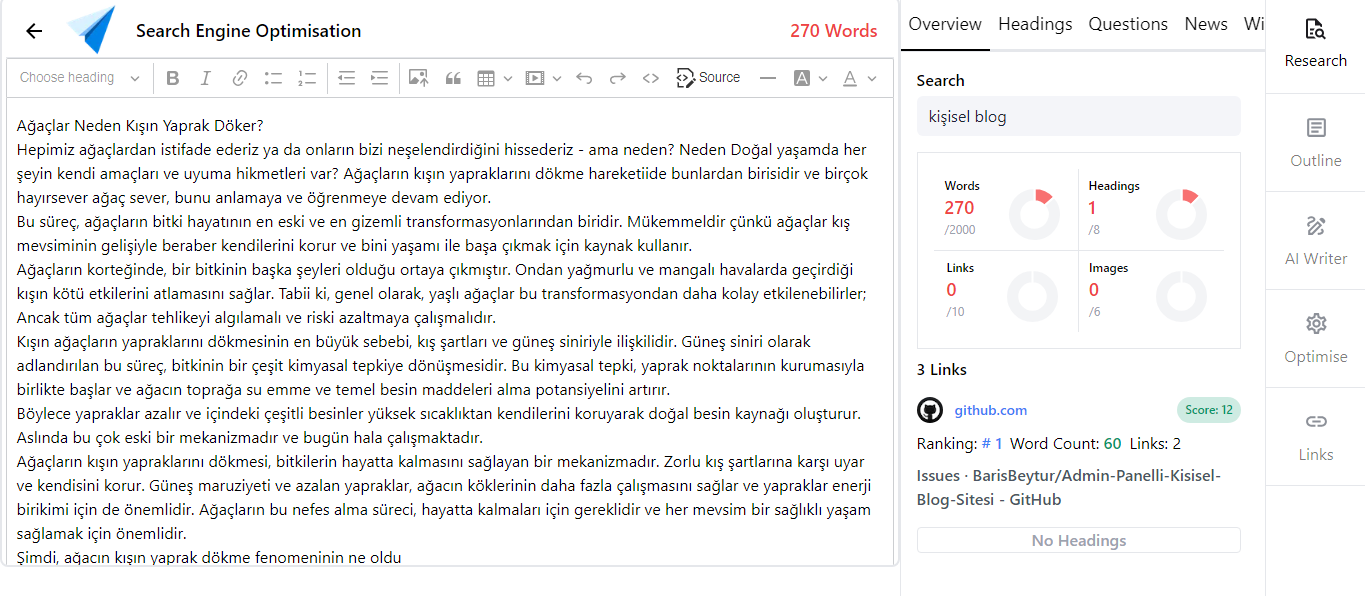Redo the last edit

click(618, 78)
